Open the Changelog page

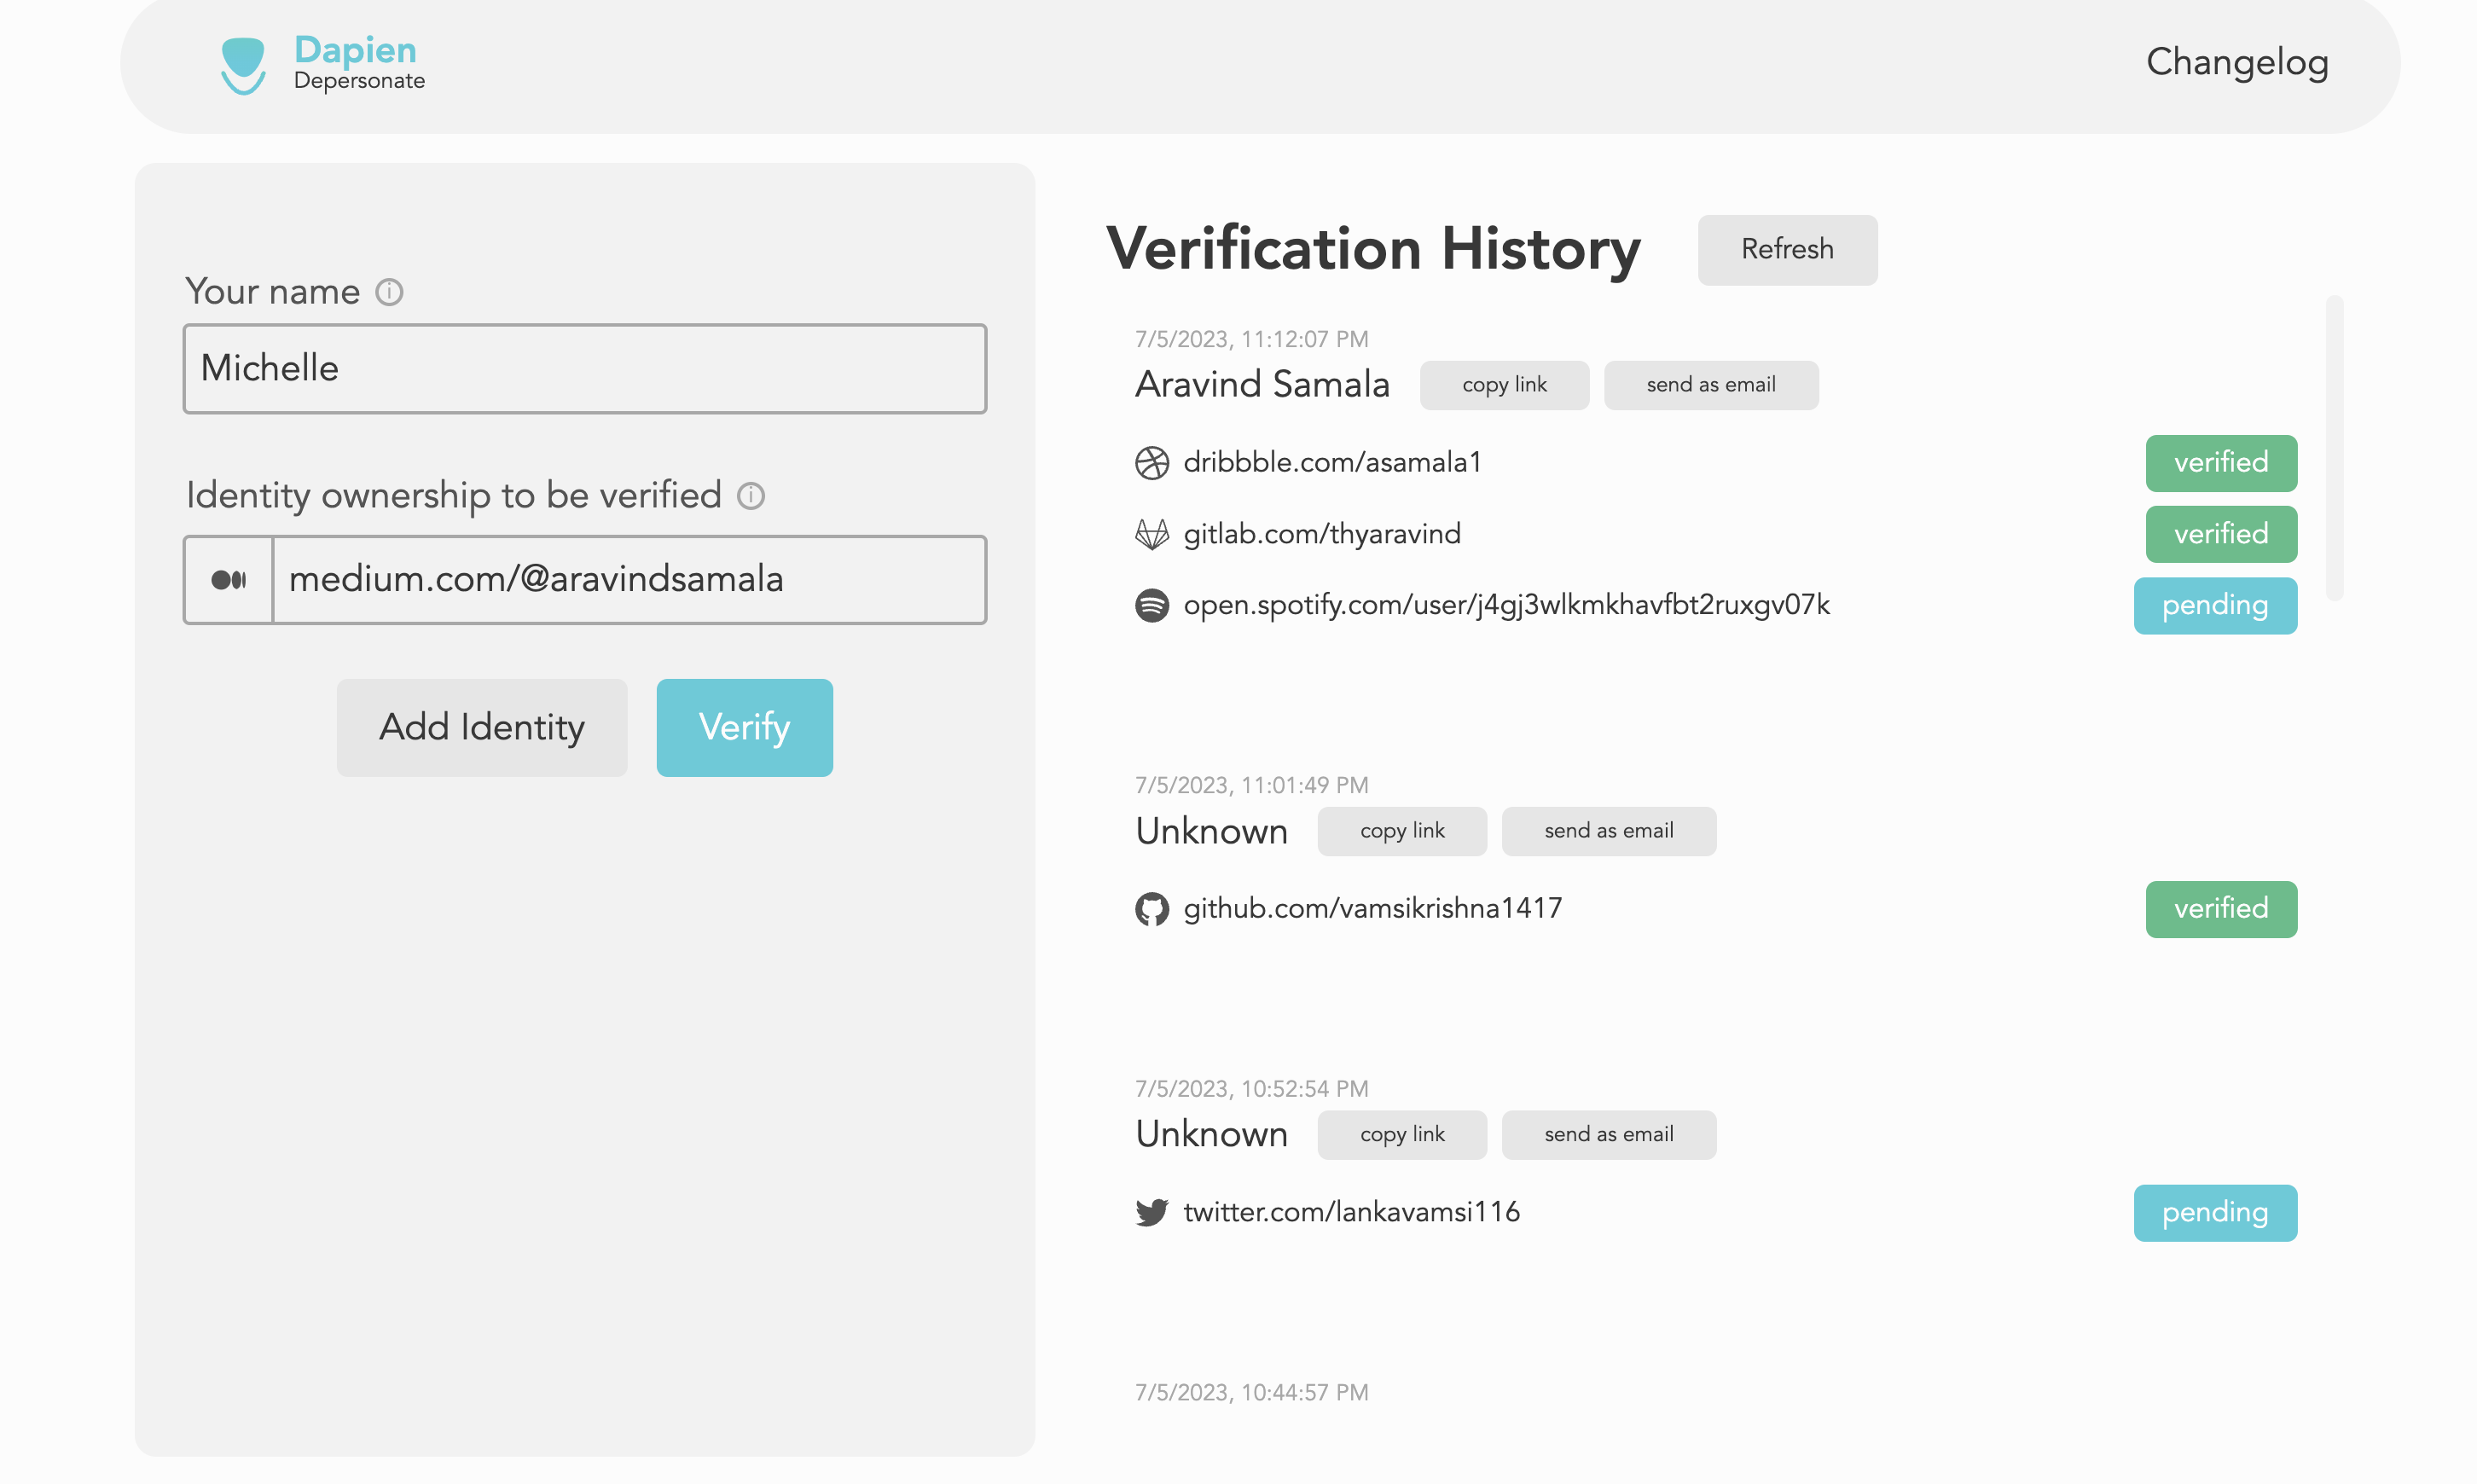pyautogui.click(x=2236, y=62)
